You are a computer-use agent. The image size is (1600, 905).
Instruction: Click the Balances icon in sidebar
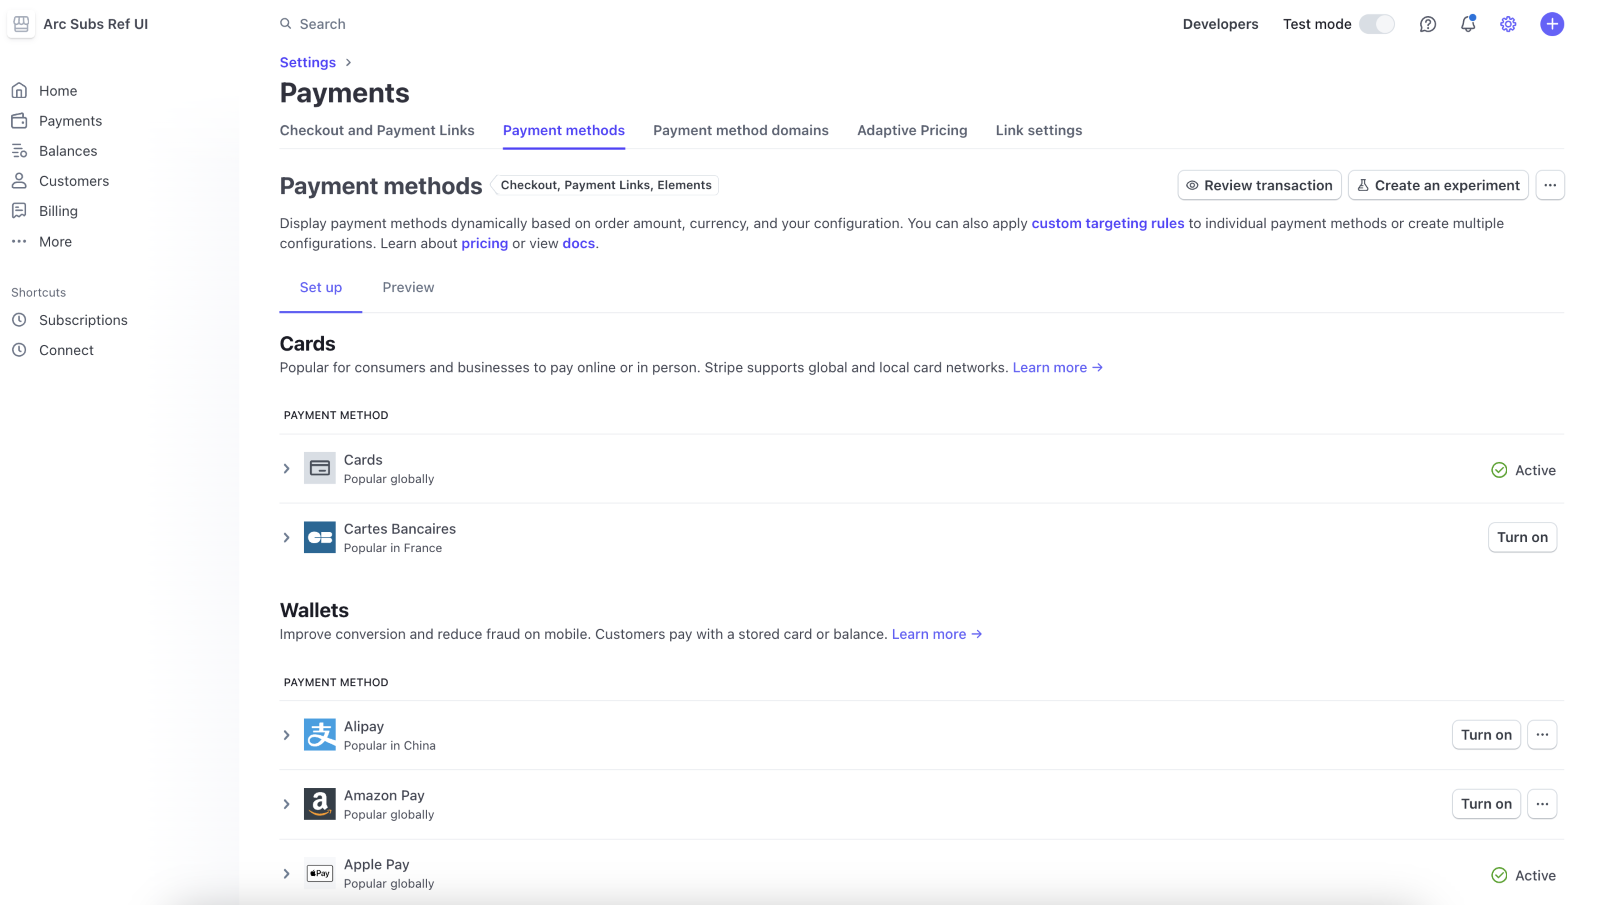(19, 151)
